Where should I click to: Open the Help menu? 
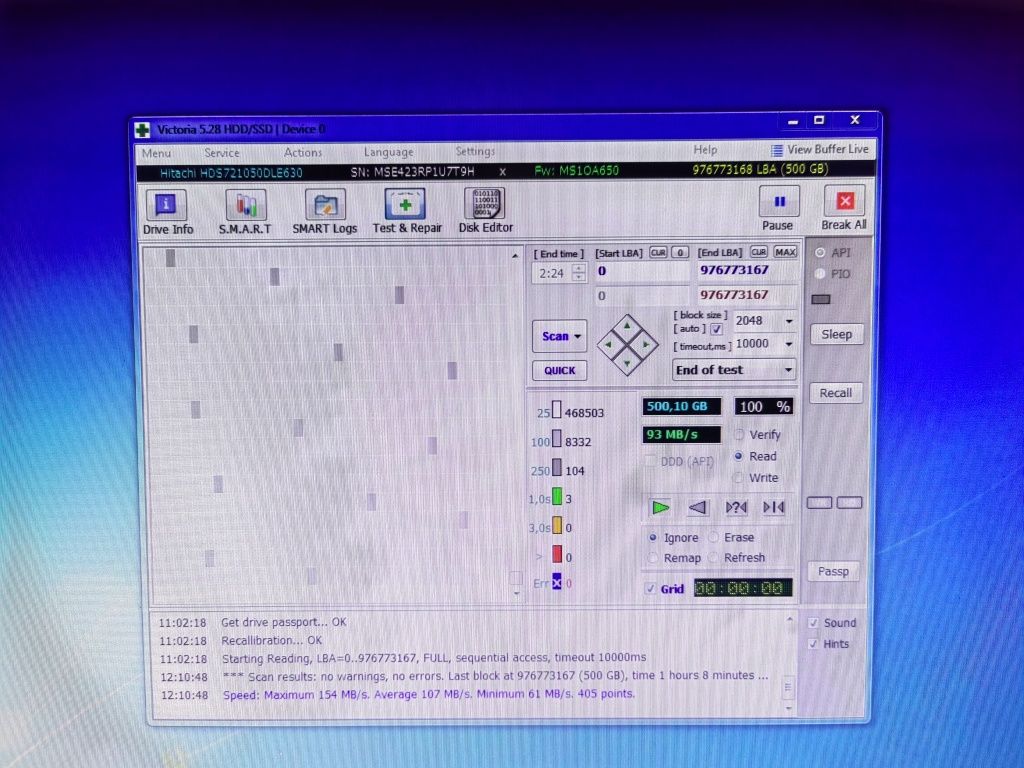[x=705, y=150]
